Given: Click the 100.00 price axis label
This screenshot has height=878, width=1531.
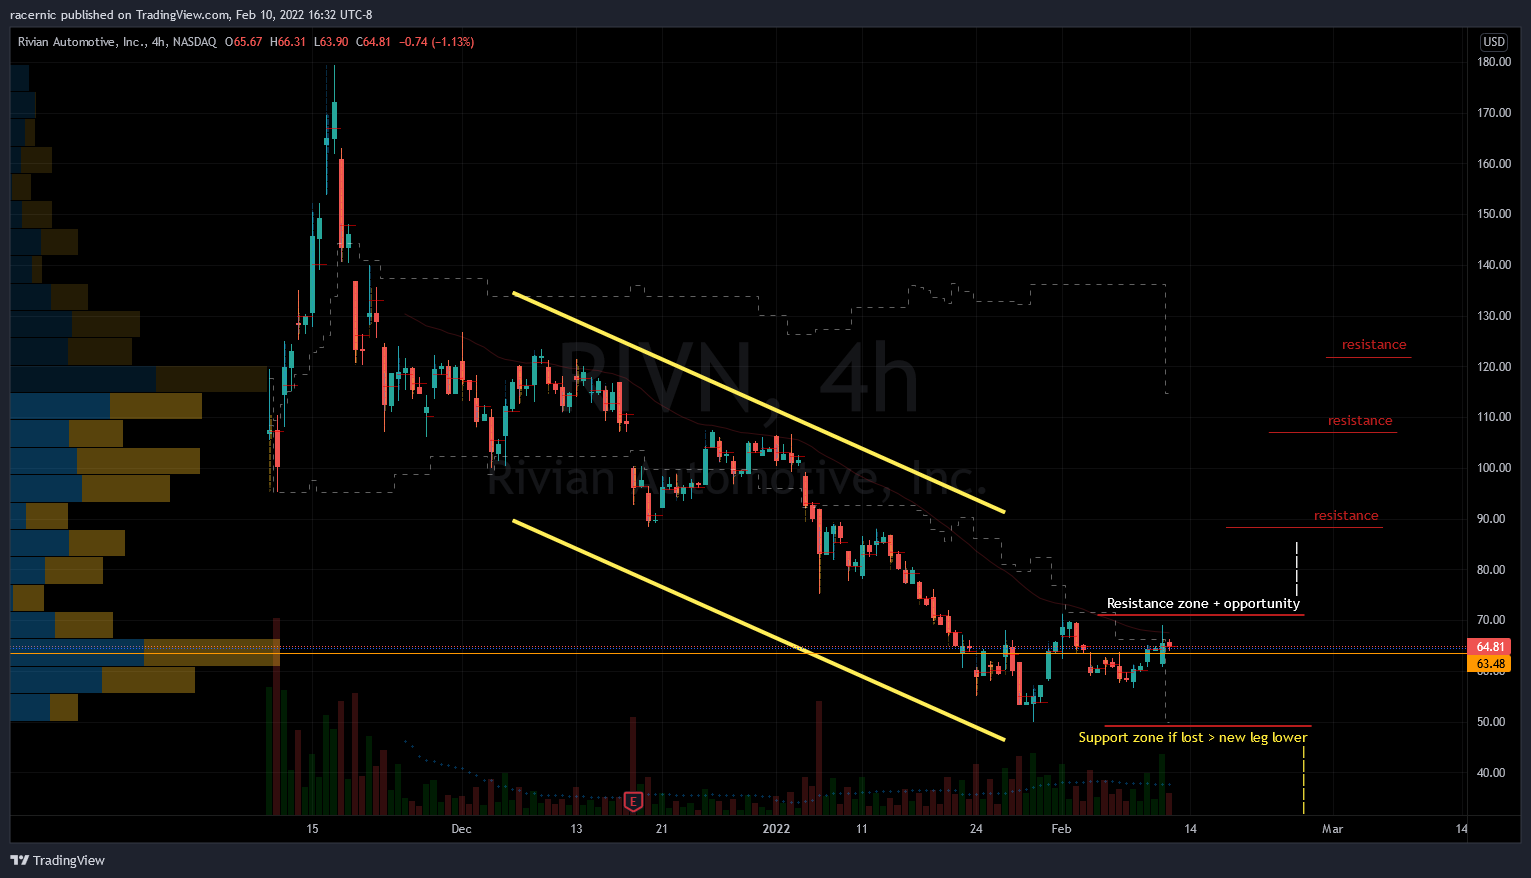Looking at the screenshot, I should tap(1494, 468).
